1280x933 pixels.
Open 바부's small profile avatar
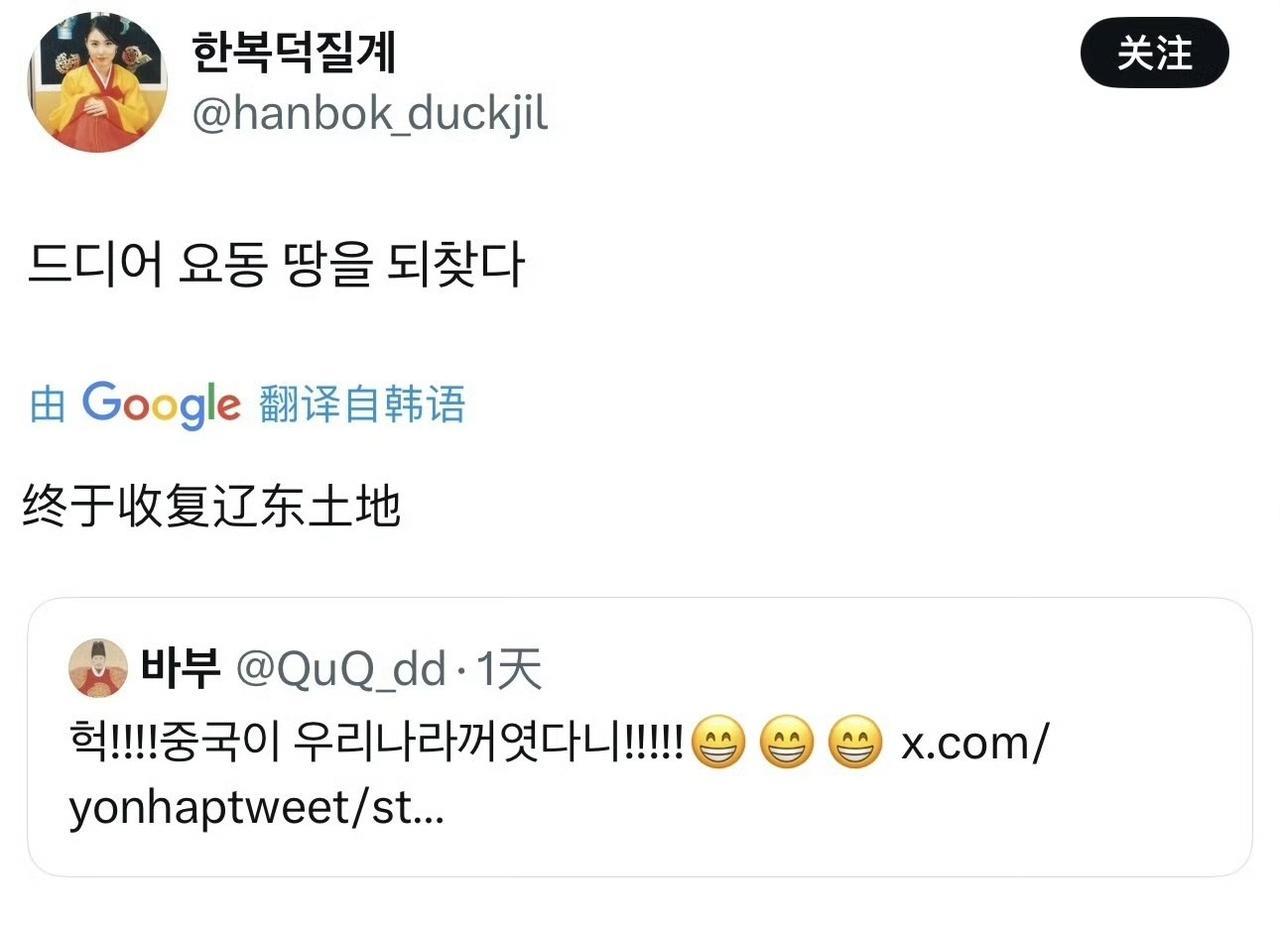(98, 668)
